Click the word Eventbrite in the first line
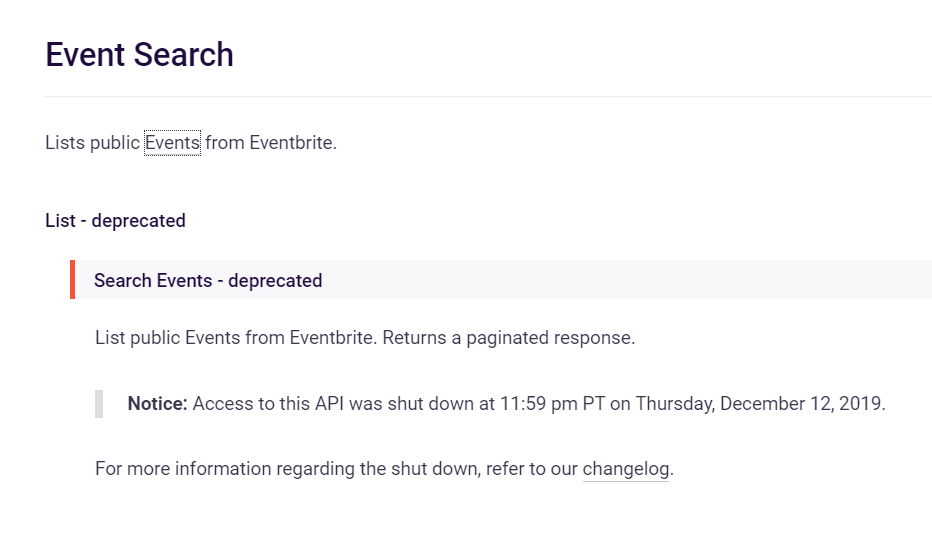Image resolution: width=932 pixels, height=539 pixels. (292, 143)
